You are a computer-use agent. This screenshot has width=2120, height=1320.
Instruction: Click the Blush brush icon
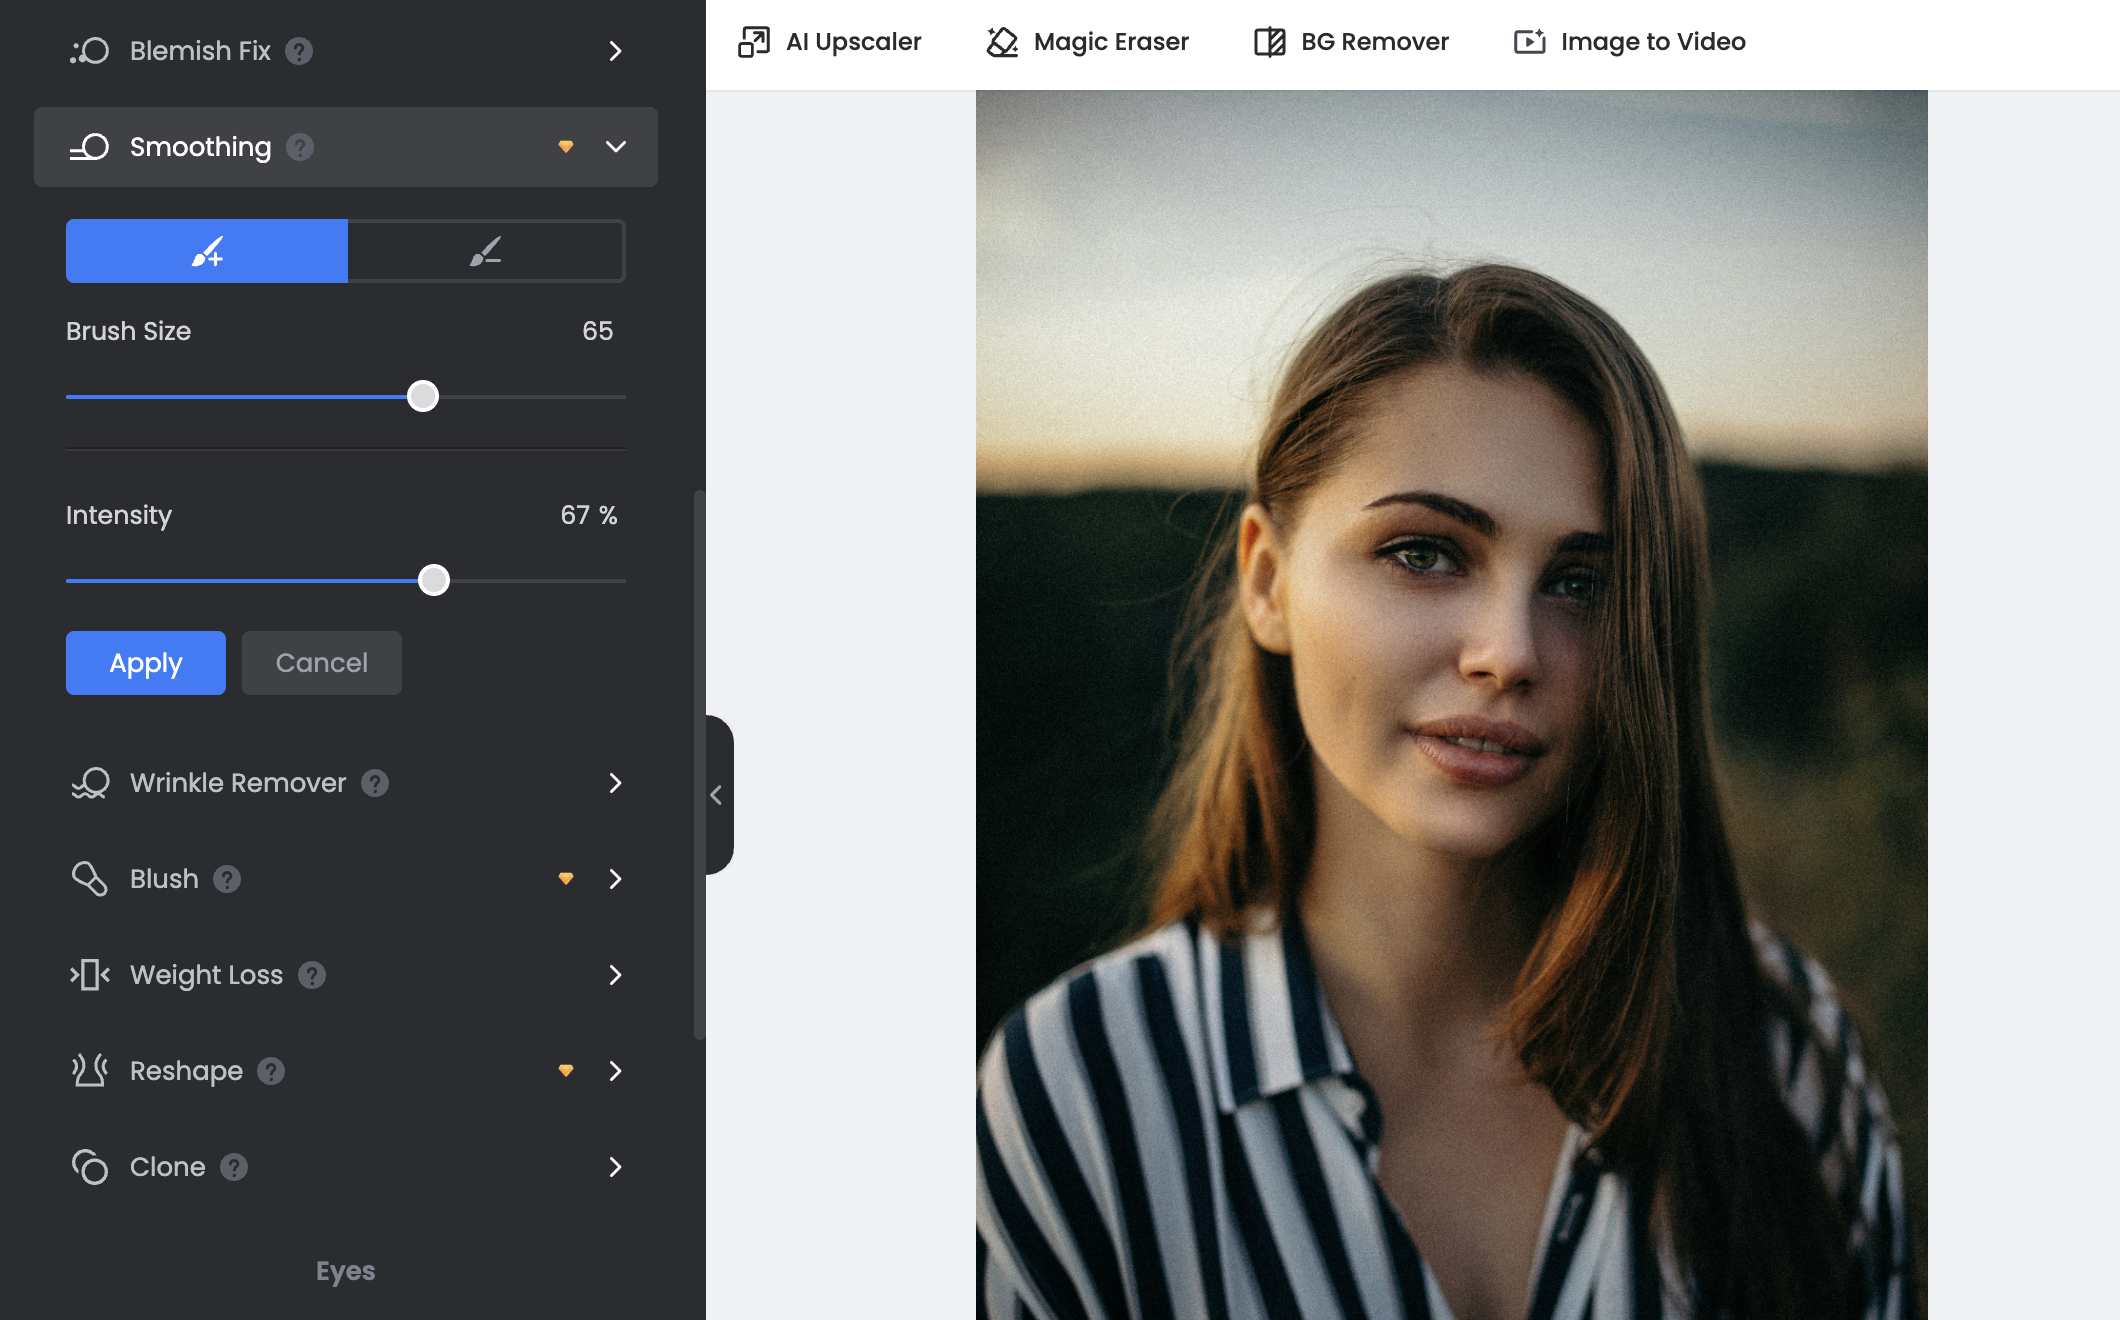(92, 879)
